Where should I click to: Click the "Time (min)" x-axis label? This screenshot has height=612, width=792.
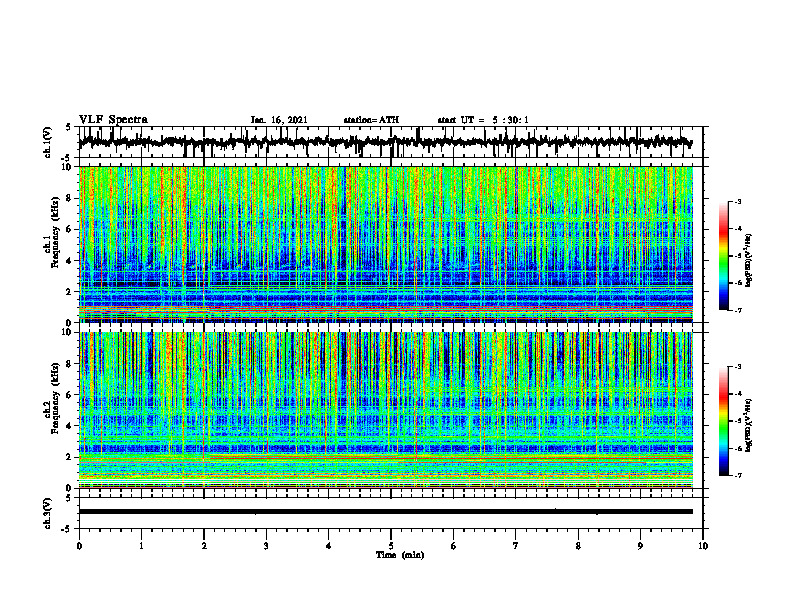(x=400, y=555)
